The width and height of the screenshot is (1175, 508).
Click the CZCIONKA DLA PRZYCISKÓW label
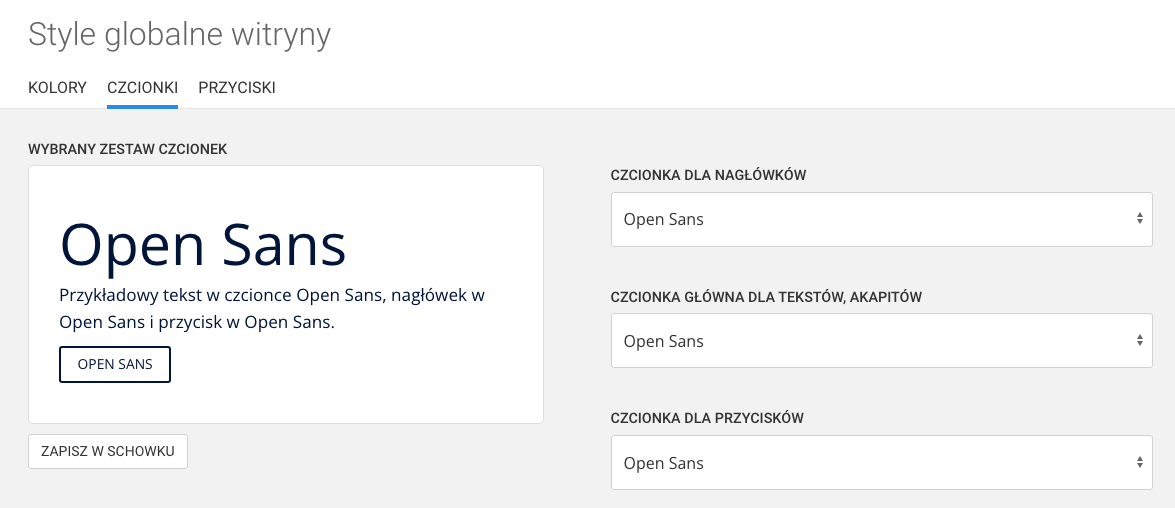pyautogui.click(x=707, y=418)
